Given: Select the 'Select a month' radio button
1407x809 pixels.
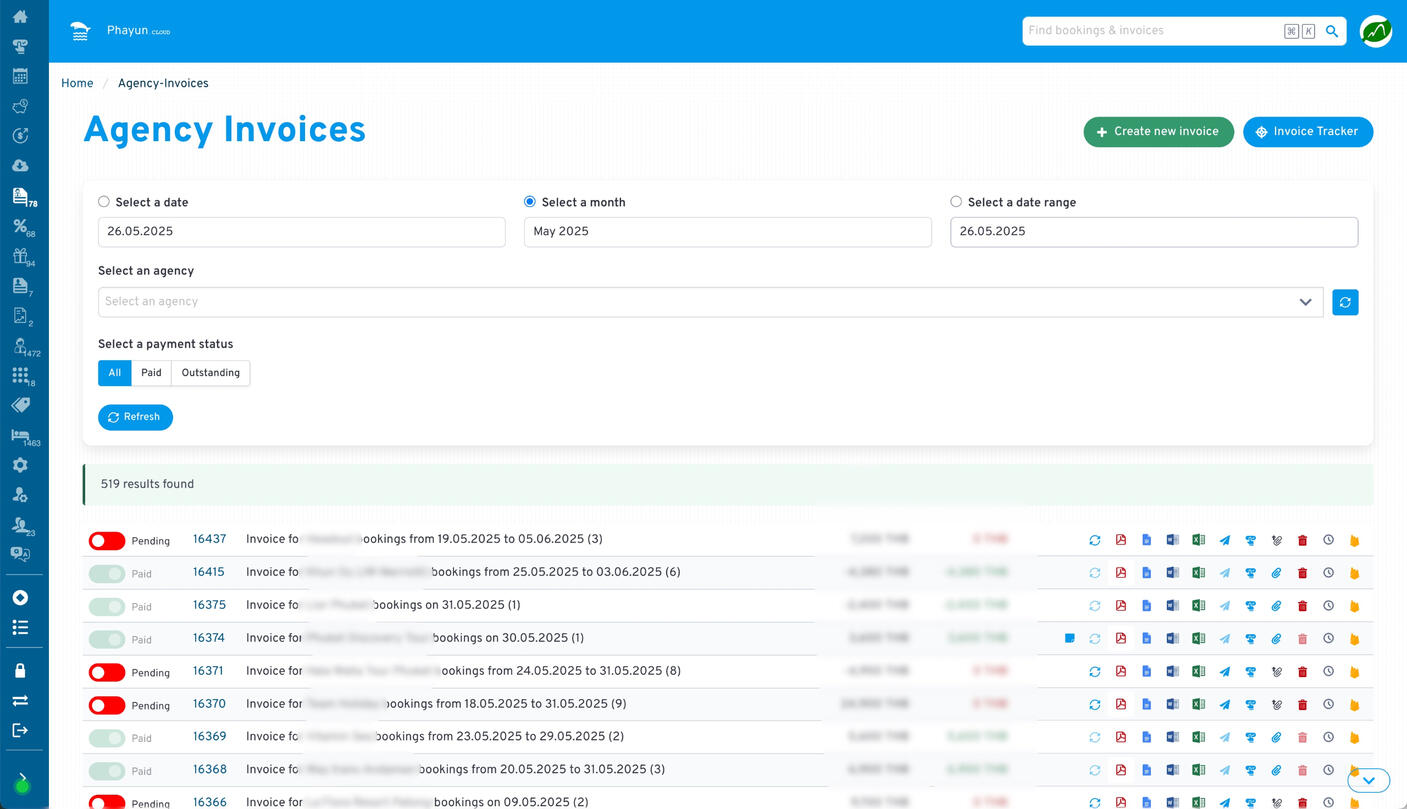Looking at the screenshot, I should tap(529, 201).
